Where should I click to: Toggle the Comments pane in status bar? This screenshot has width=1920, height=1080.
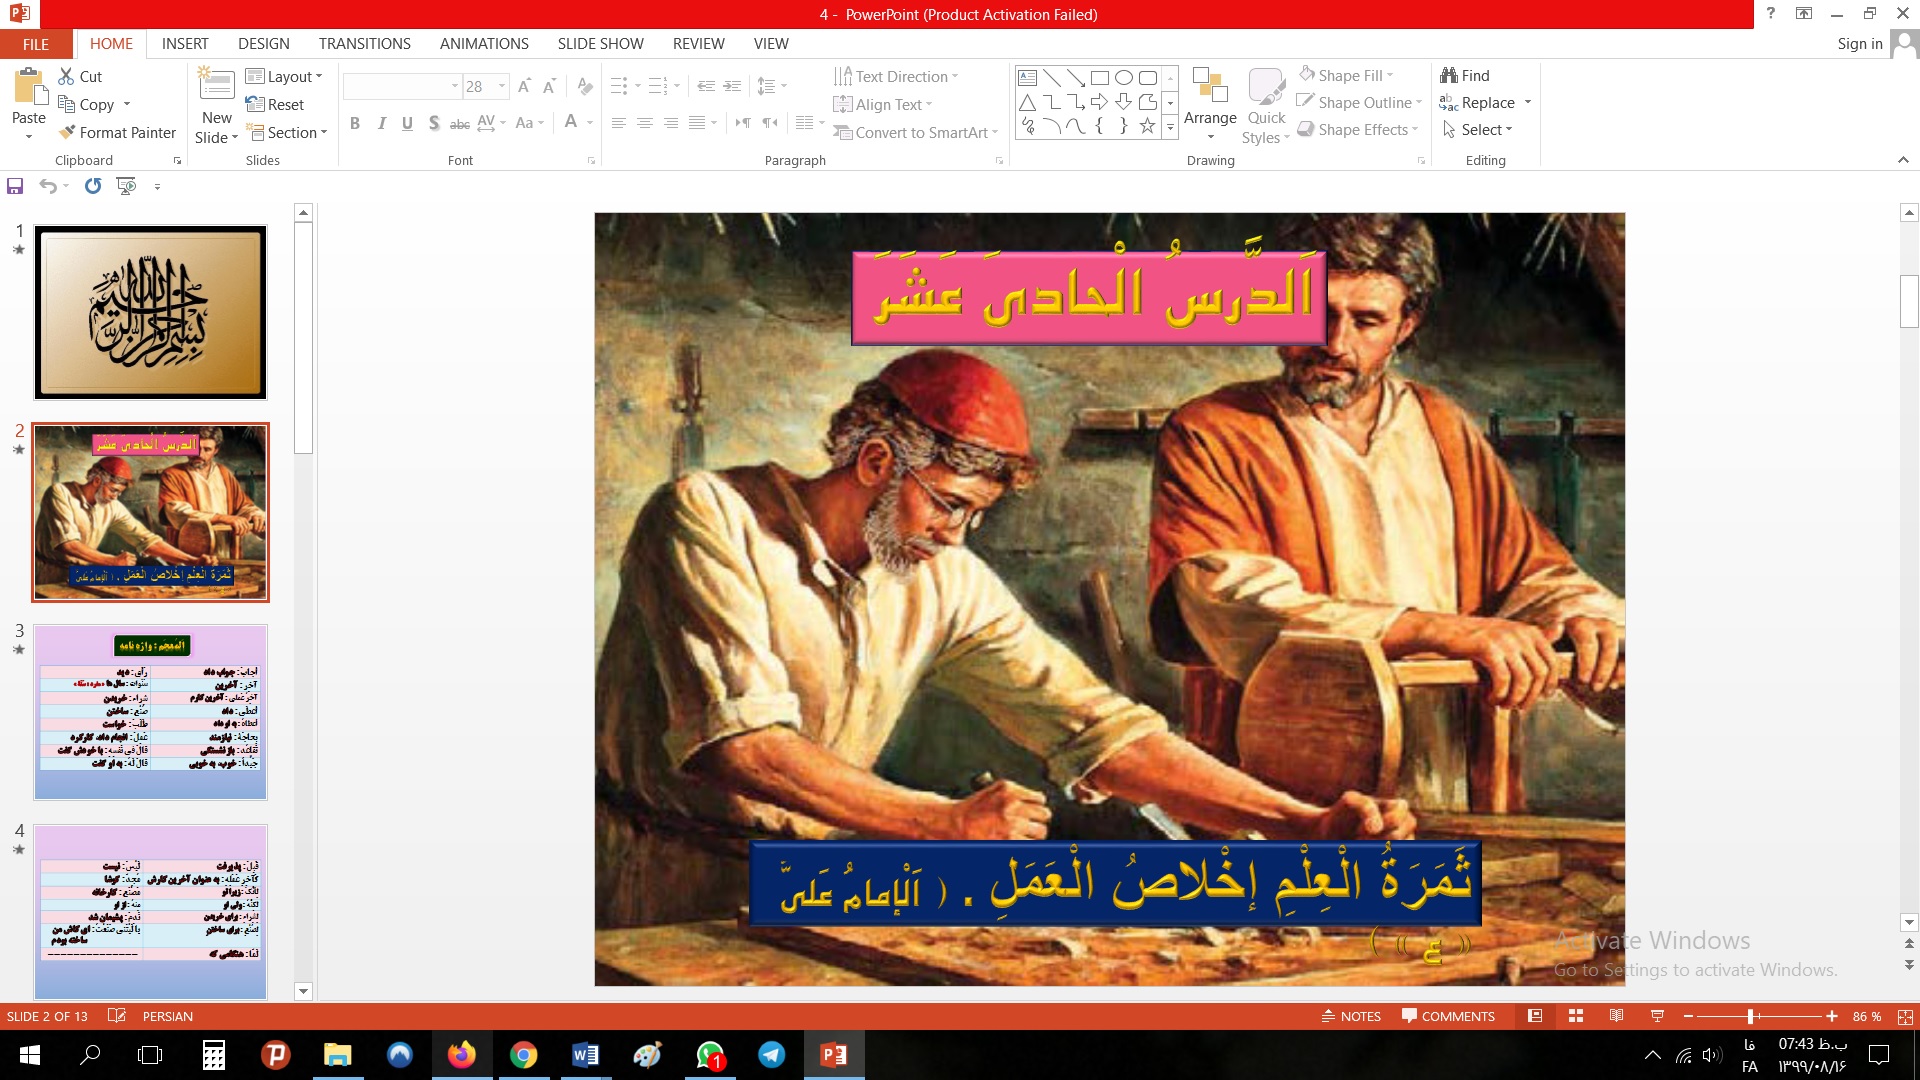point(1448,1016)
